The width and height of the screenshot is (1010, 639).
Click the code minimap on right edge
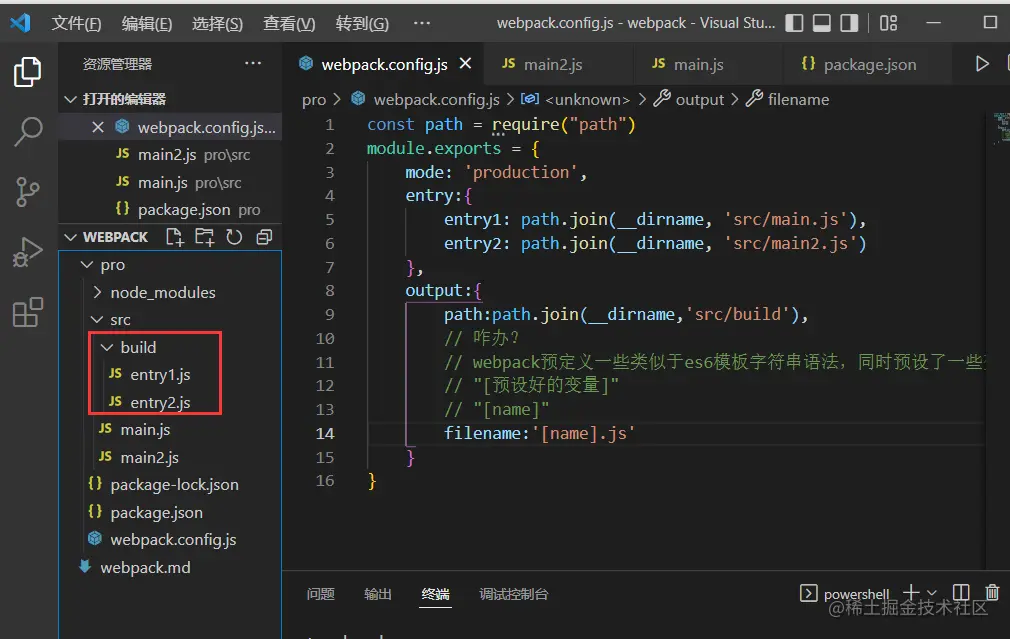[x=1002, y=128]
